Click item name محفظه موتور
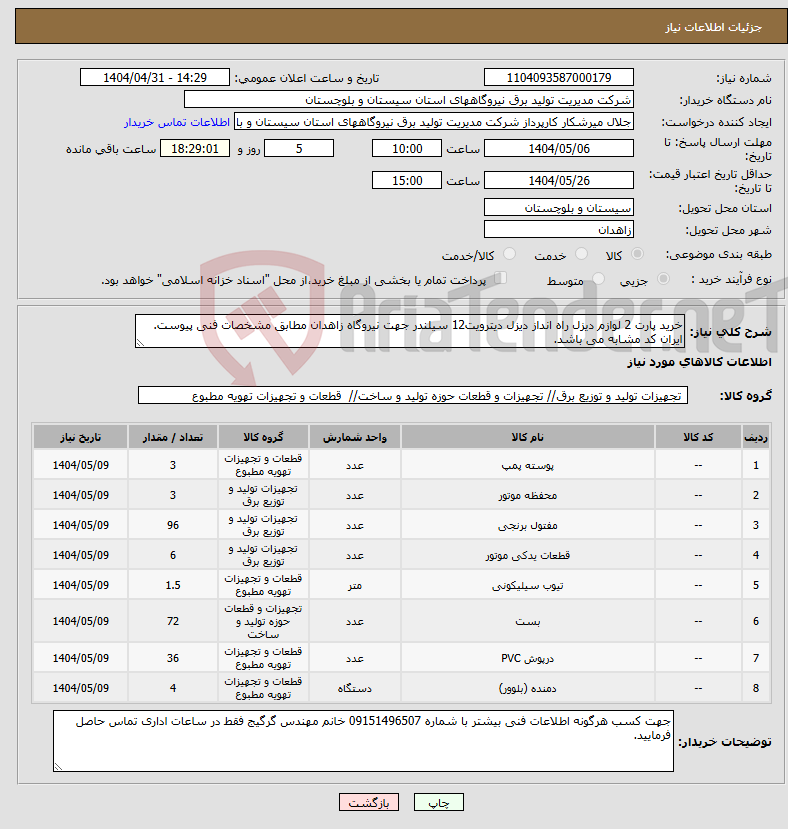The image size is (788, 829). [527, 495]
